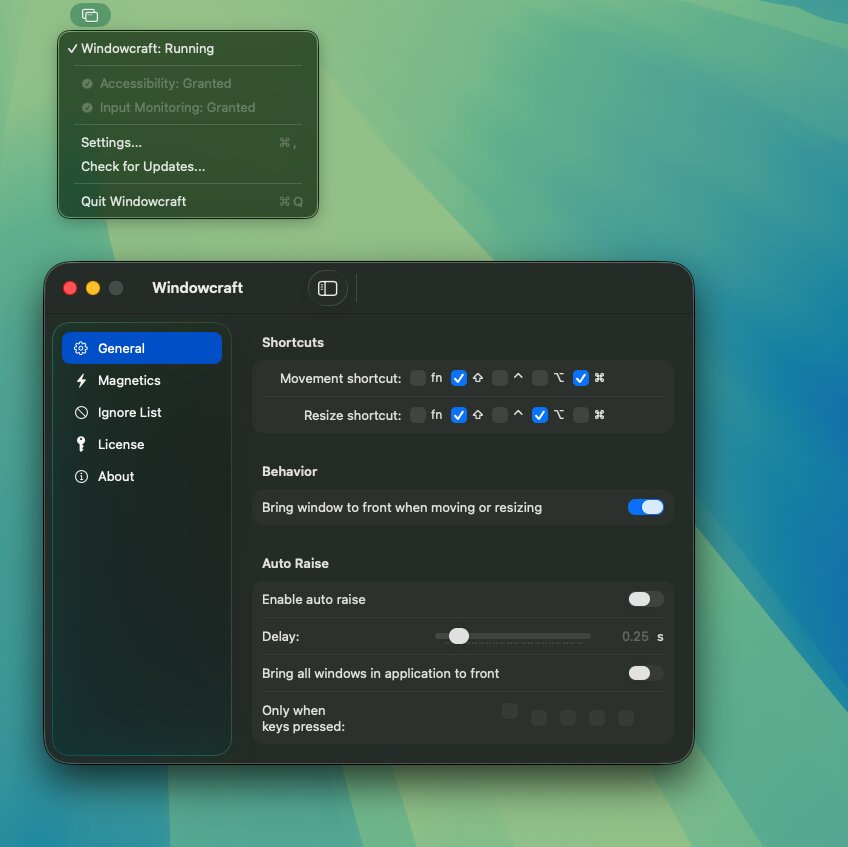Click the Windowcraft menu bar status icon

(x=91, y=15)
